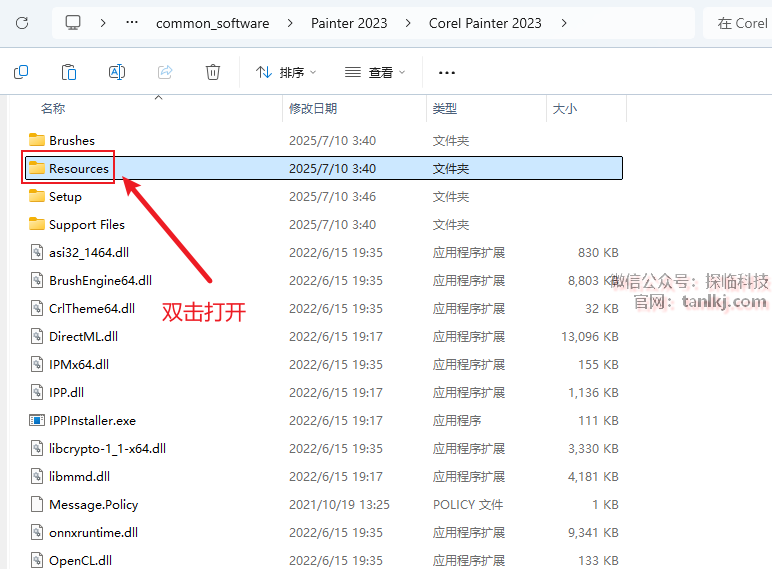Select the Brushes folder icon

pyautogui.click(x=36, y=140)
